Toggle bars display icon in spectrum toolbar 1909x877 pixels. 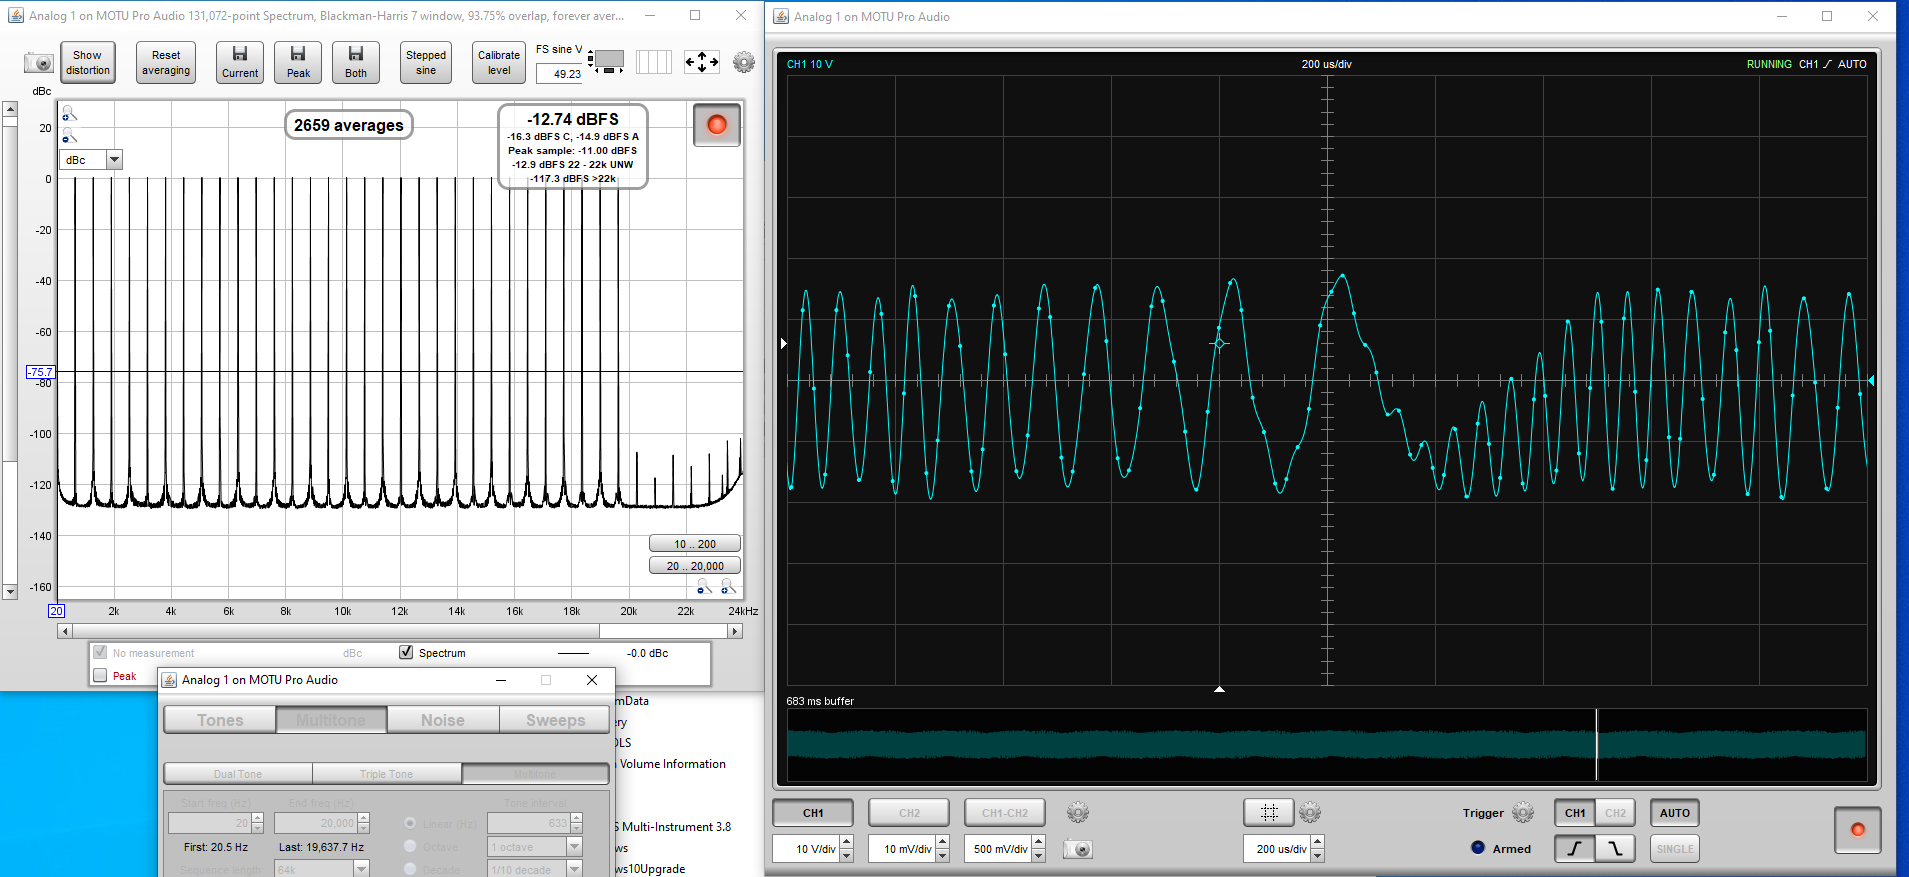654,62
